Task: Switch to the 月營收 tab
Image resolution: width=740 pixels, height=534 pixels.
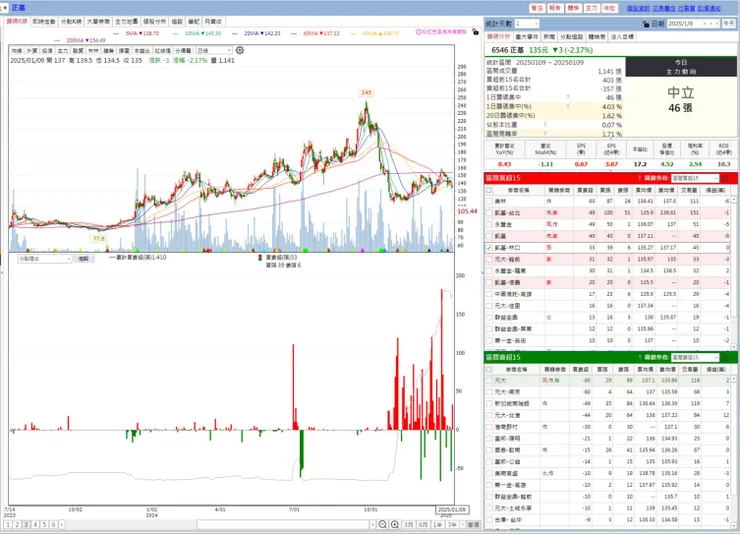Action: tap(213, 21)
